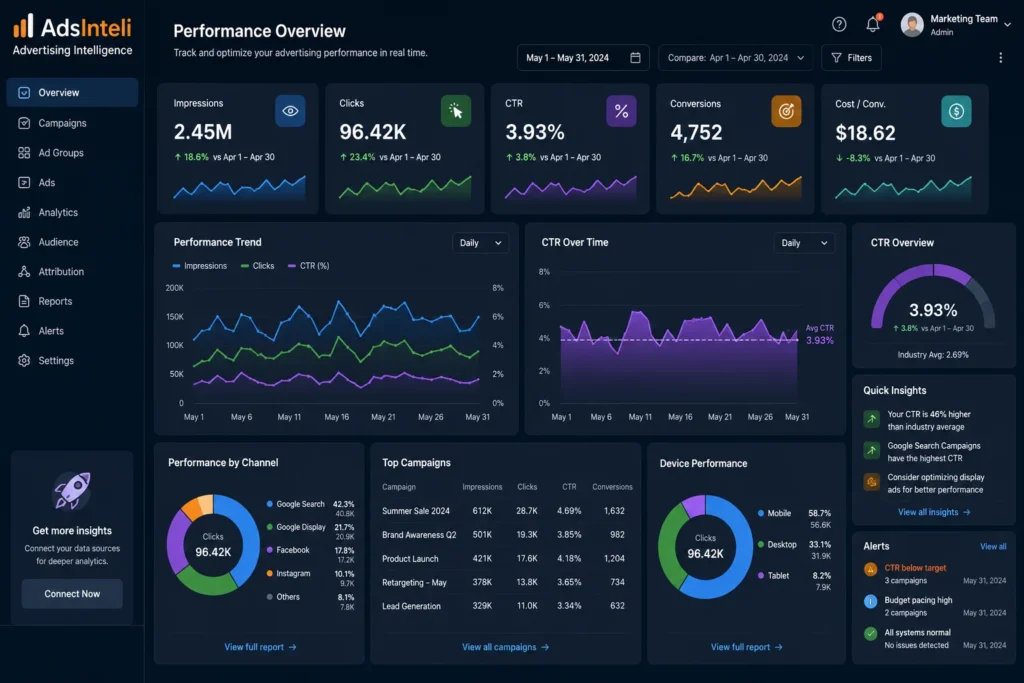Open the vertical three-dot options menu
This screenshot has width=1024, height=683.
click(1000, 57)
